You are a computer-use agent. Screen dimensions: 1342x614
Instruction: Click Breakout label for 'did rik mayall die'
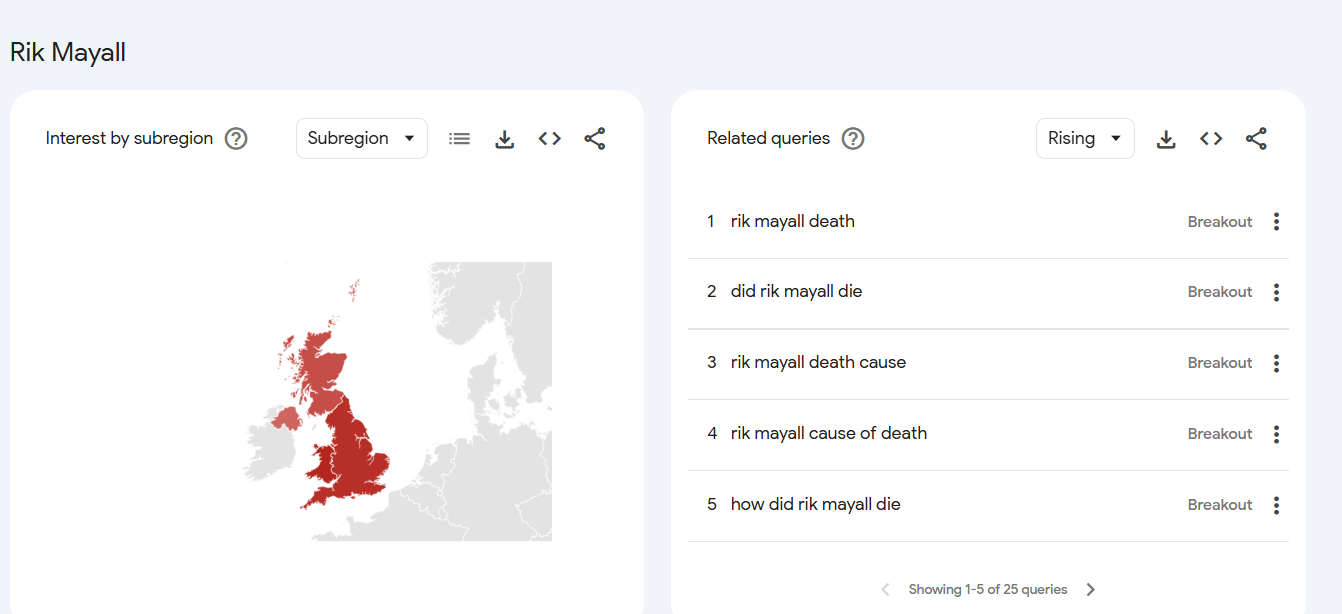(1220, 292)
